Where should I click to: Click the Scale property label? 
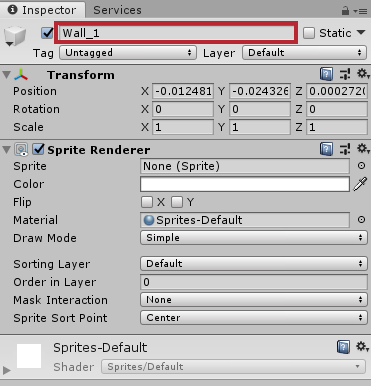(28, 127)
